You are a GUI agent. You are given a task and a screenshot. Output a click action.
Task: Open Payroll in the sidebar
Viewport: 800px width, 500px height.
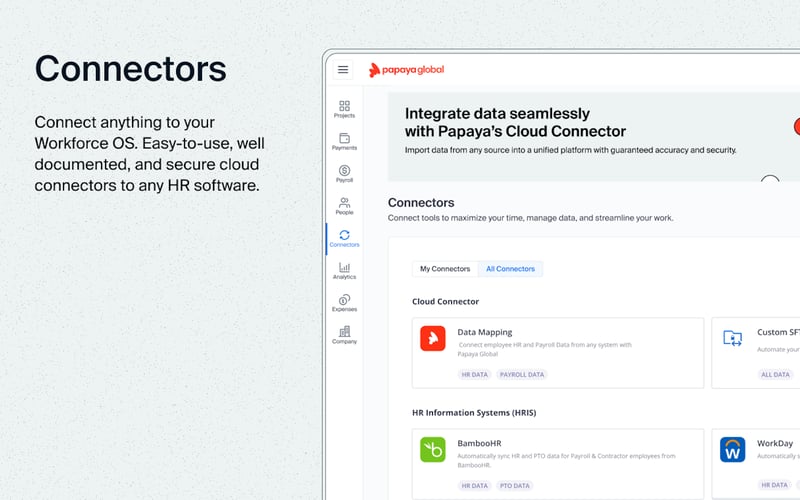[x=344, y=173]
